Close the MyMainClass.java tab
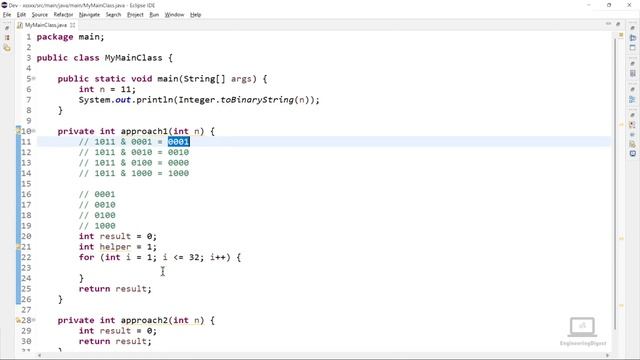 (73, 25)
